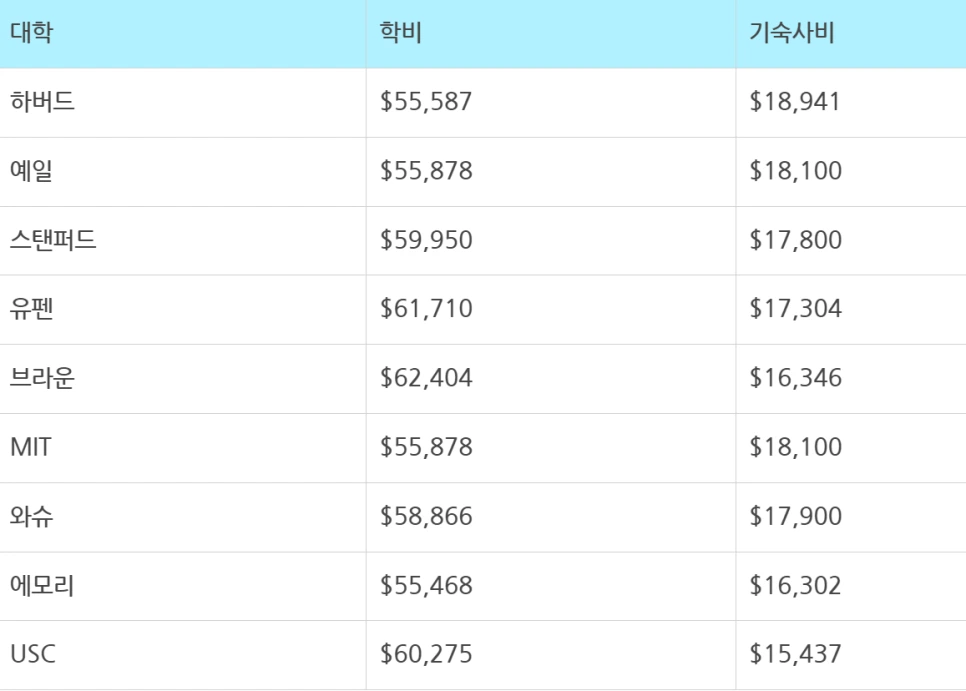The width and height of the screenshot is (966, 691).
Task: Click the 기숙사비 column header
Action: 792,32
